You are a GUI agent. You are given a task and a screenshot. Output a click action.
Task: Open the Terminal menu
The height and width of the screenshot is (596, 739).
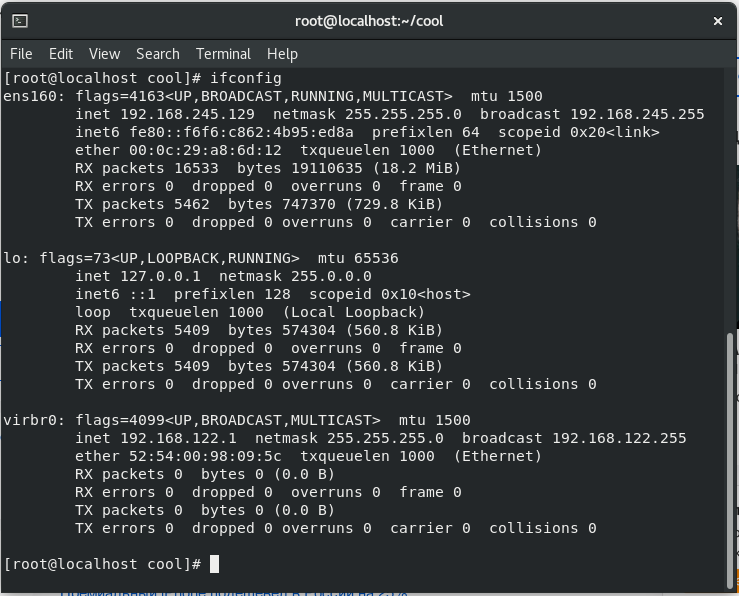click(223, 54)
